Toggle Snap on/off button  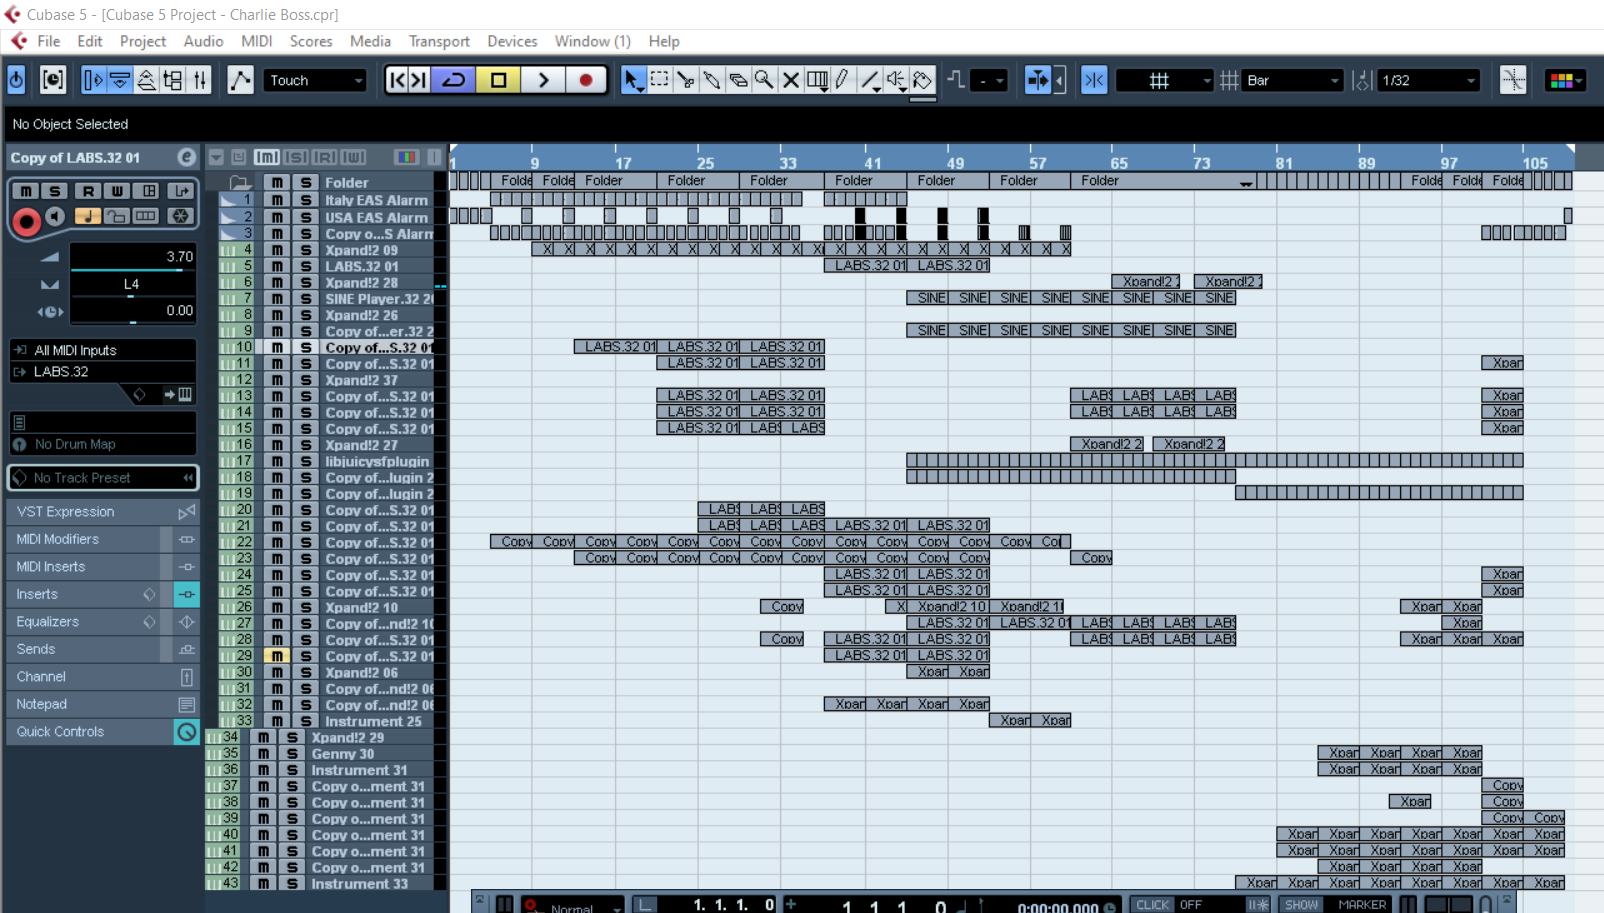click(1094, 80)
